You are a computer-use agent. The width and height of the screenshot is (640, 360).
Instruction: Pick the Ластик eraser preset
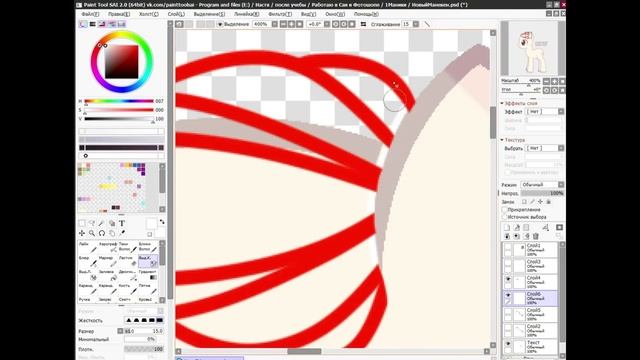point(128,261)
